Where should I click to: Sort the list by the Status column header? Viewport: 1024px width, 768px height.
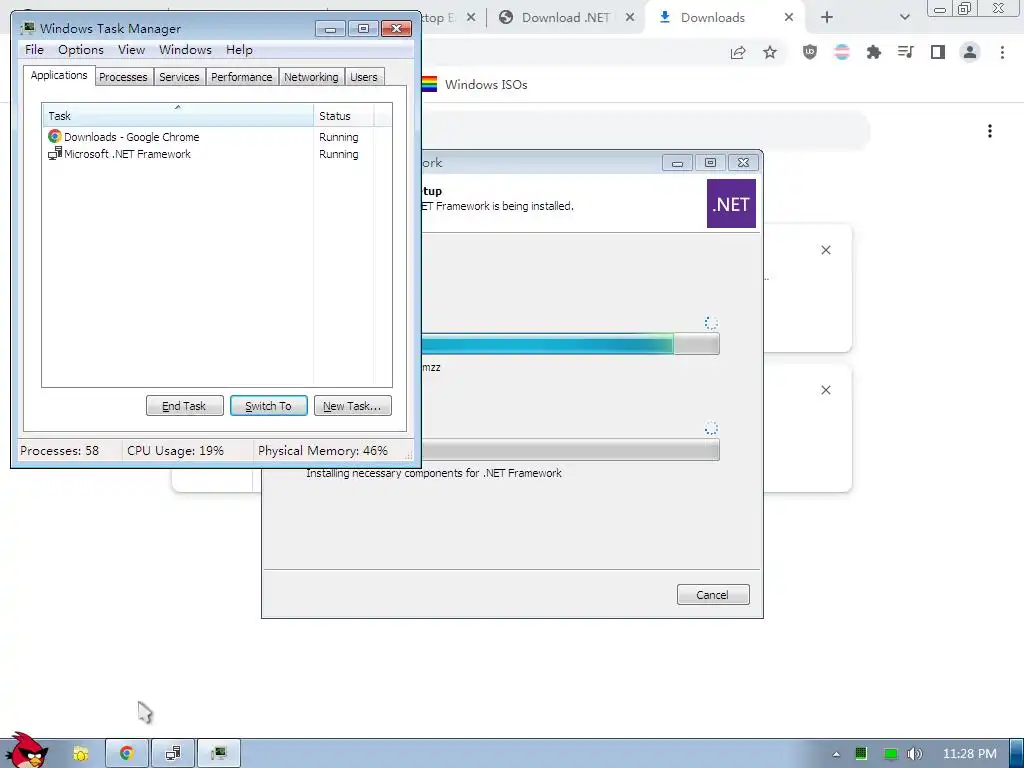(344, 116)
